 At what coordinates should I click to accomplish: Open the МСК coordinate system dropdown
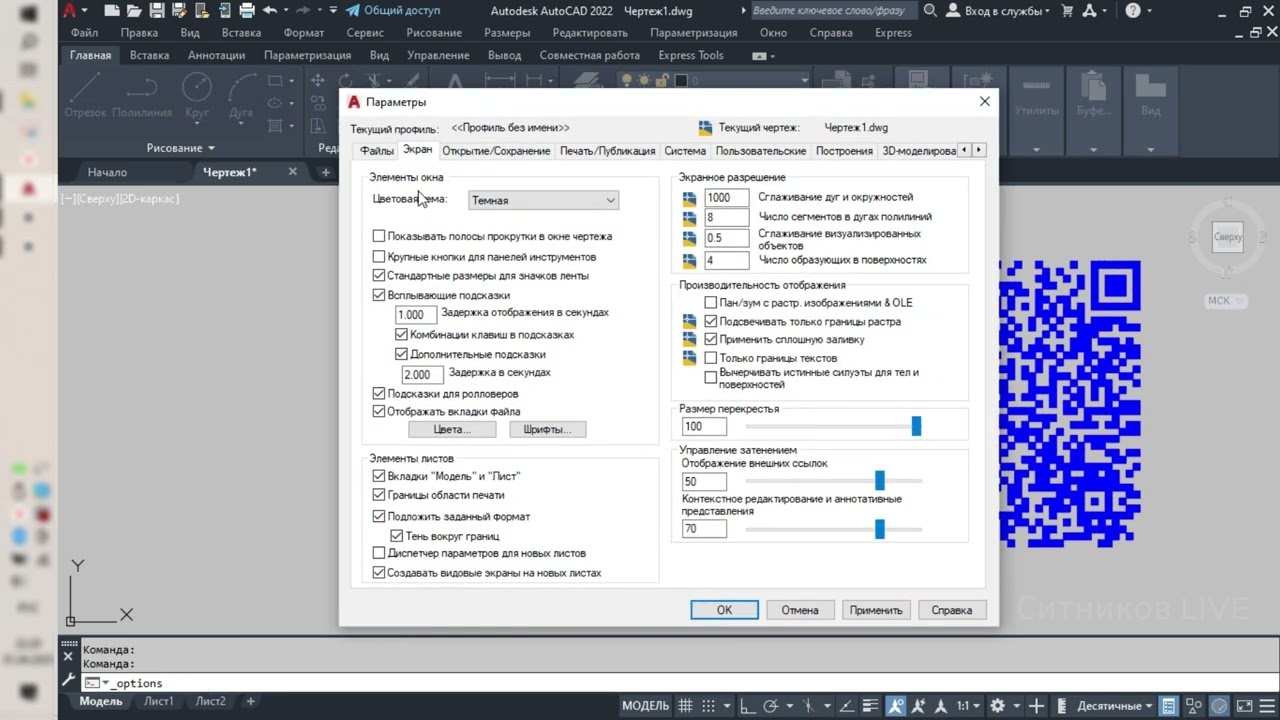point(1225,301)
